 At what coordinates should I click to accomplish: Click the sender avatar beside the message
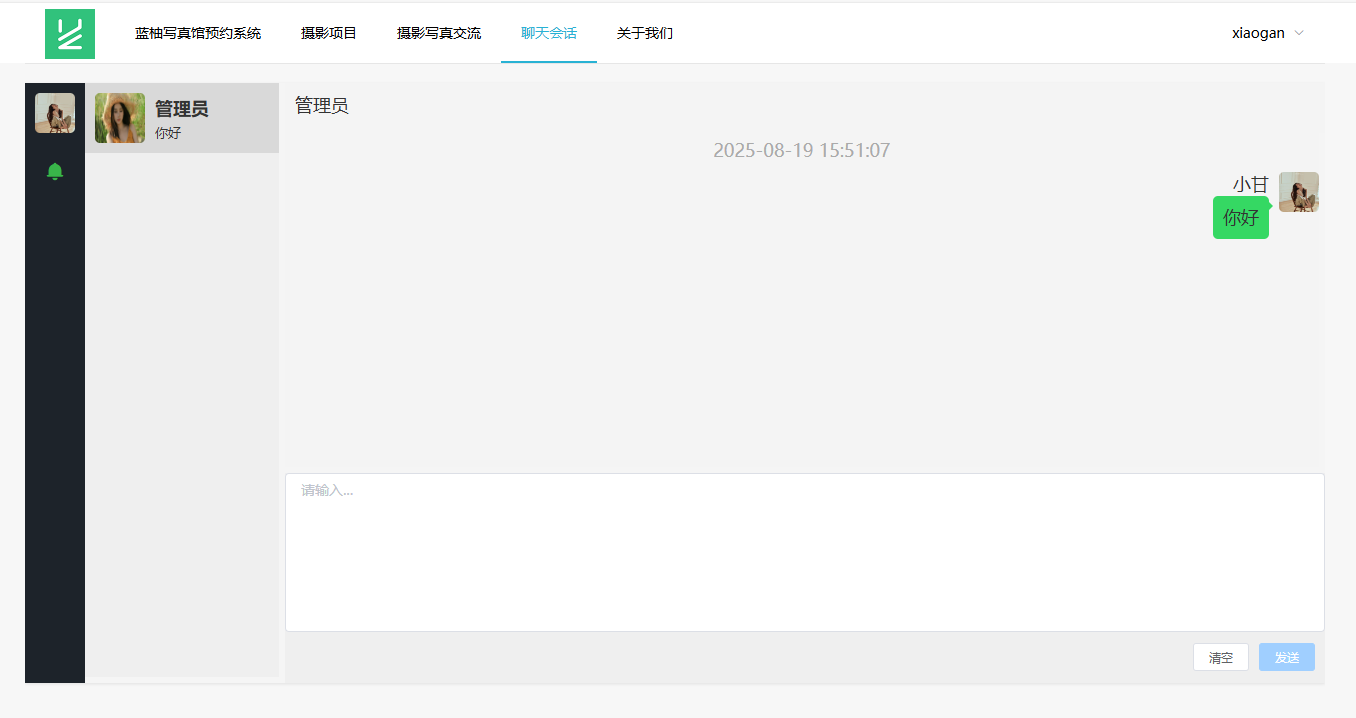[1299, 192]
